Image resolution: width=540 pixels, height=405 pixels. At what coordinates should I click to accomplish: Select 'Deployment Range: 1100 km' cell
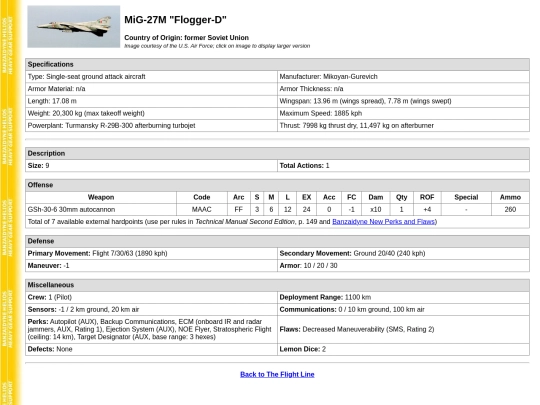click(x=403, y=297)
